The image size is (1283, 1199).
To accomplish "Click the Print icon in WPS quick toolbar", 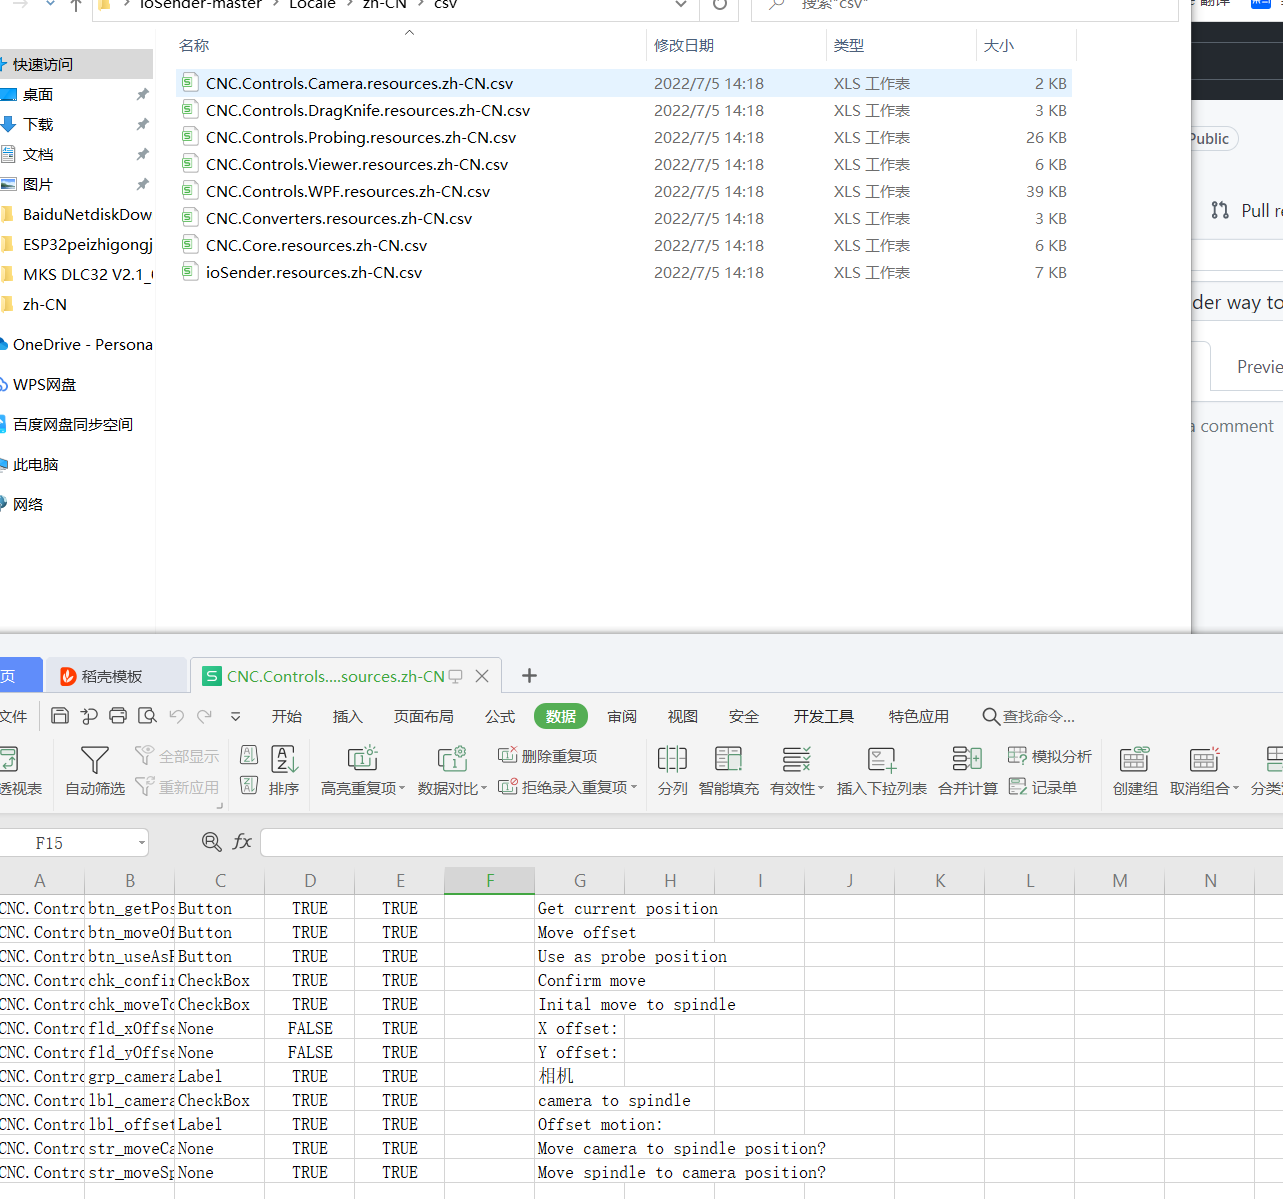I will click(x=118, y=716).
